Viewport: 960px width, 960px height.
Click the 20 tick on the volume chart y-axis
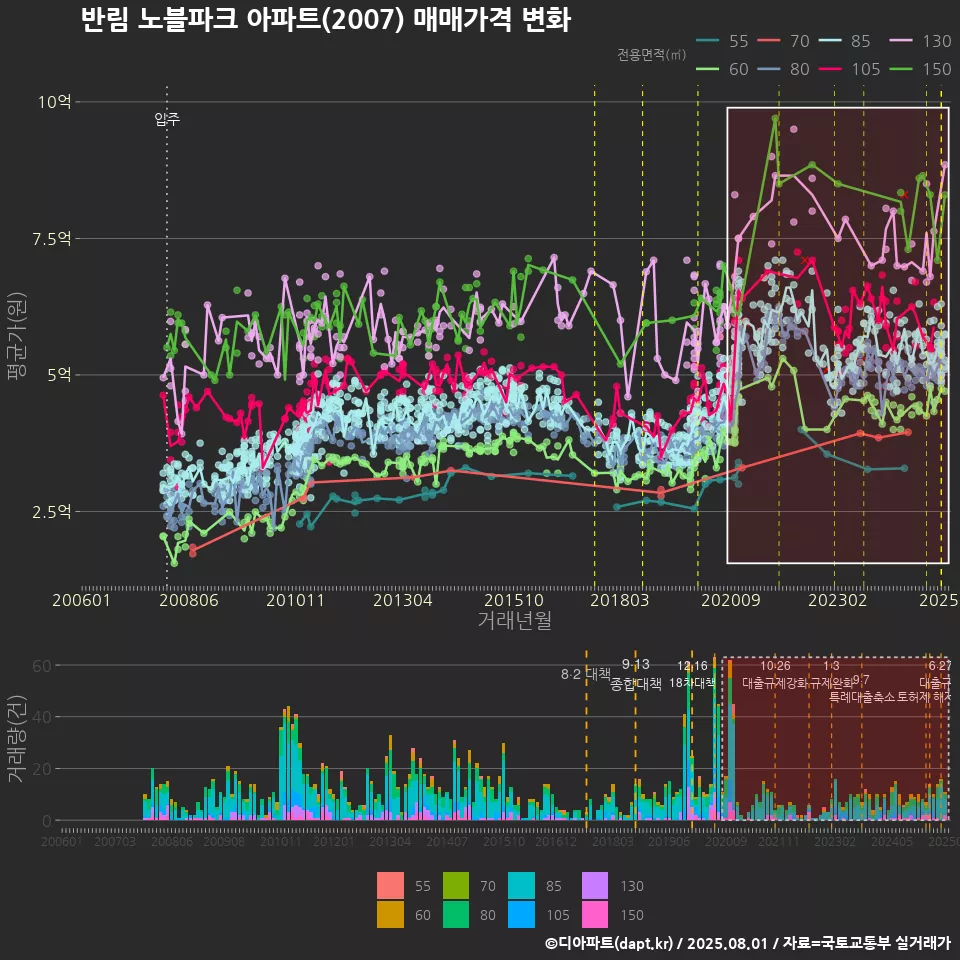pos(42,769)
